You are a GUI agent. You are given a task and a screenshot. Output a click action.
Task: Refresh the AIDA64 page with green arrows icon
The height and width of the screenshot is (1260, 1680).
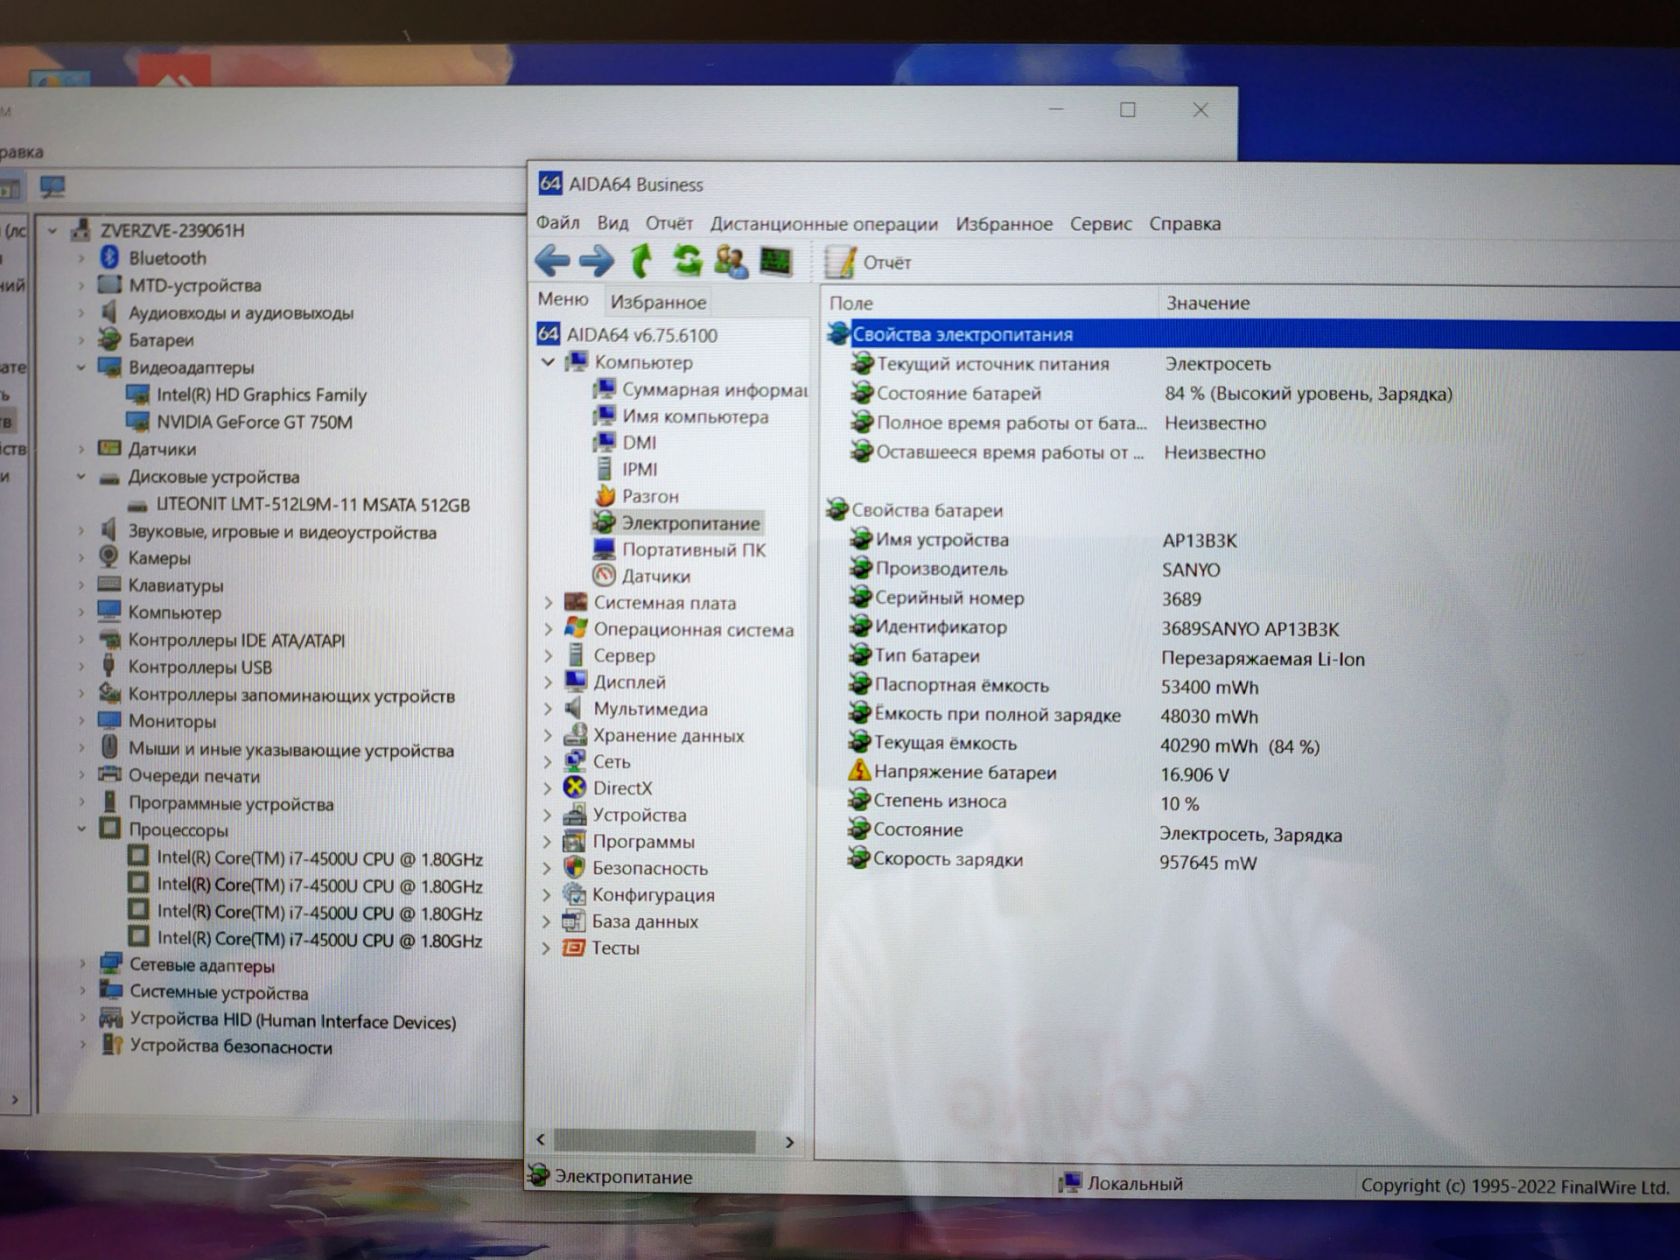(x=686, y=261)
